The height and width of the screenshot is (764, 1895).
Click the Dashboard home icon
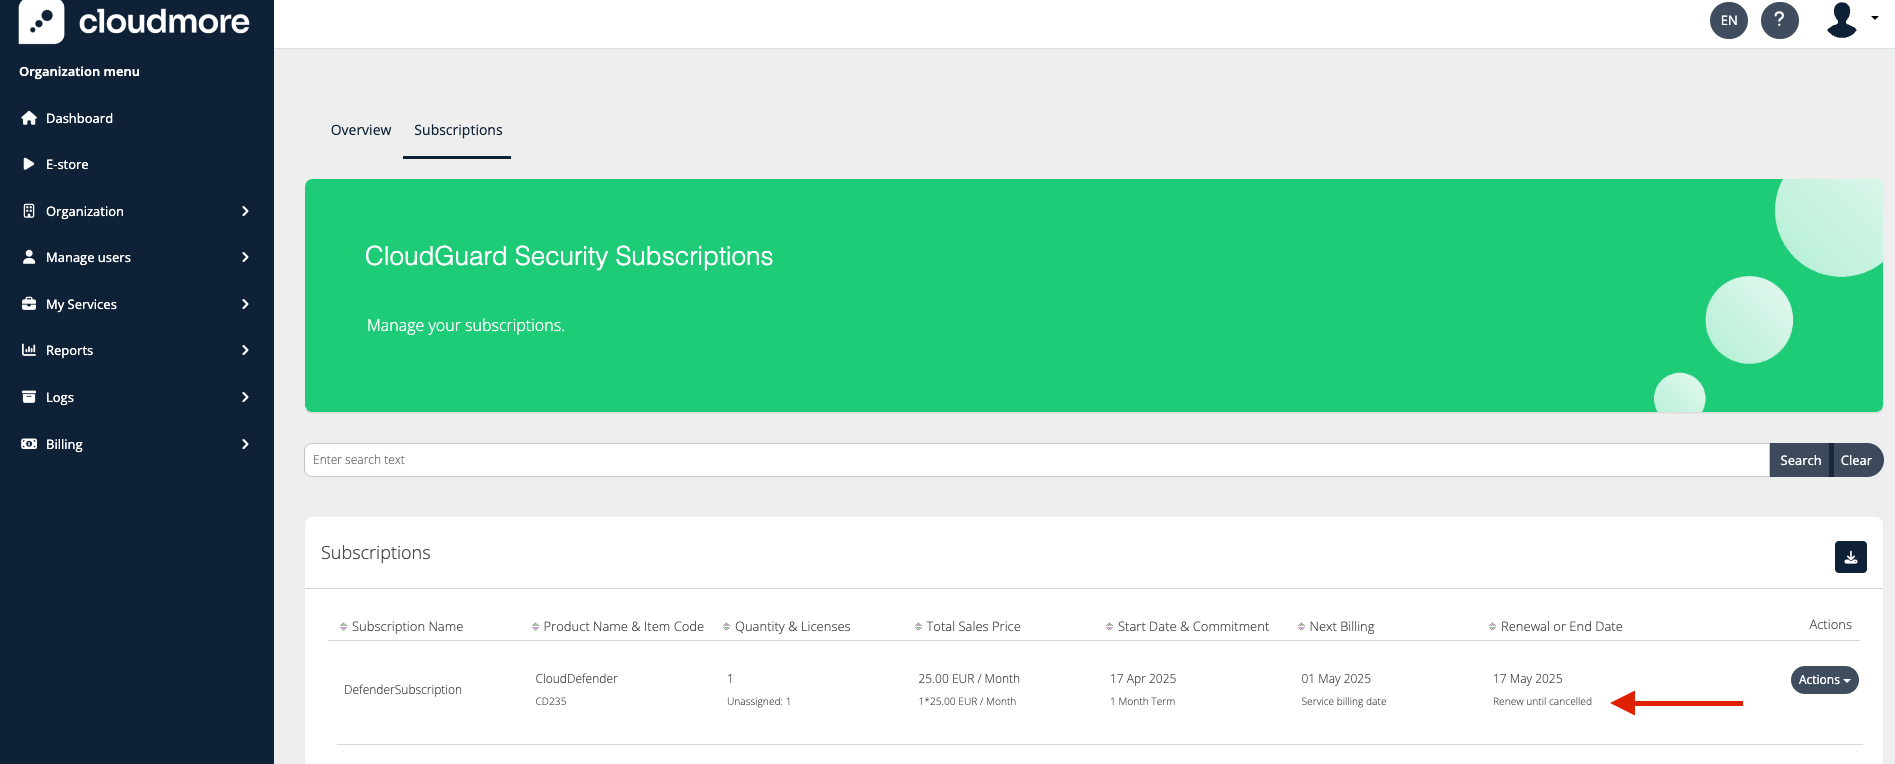coord(29,118)
